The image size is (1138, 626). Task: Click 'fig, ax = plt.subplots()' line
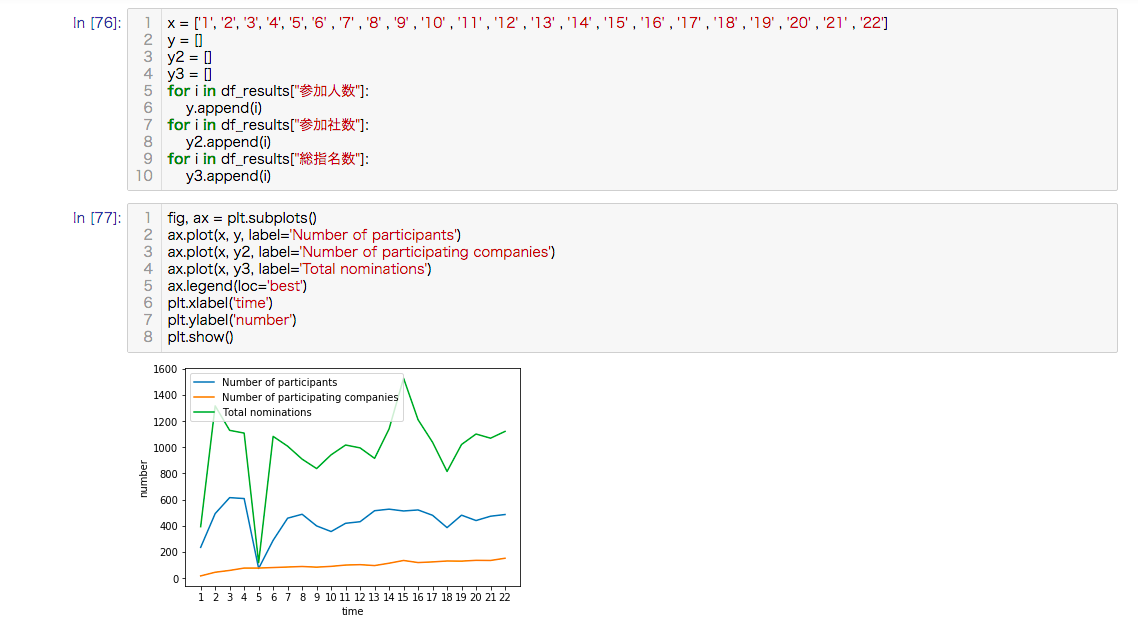242,218
